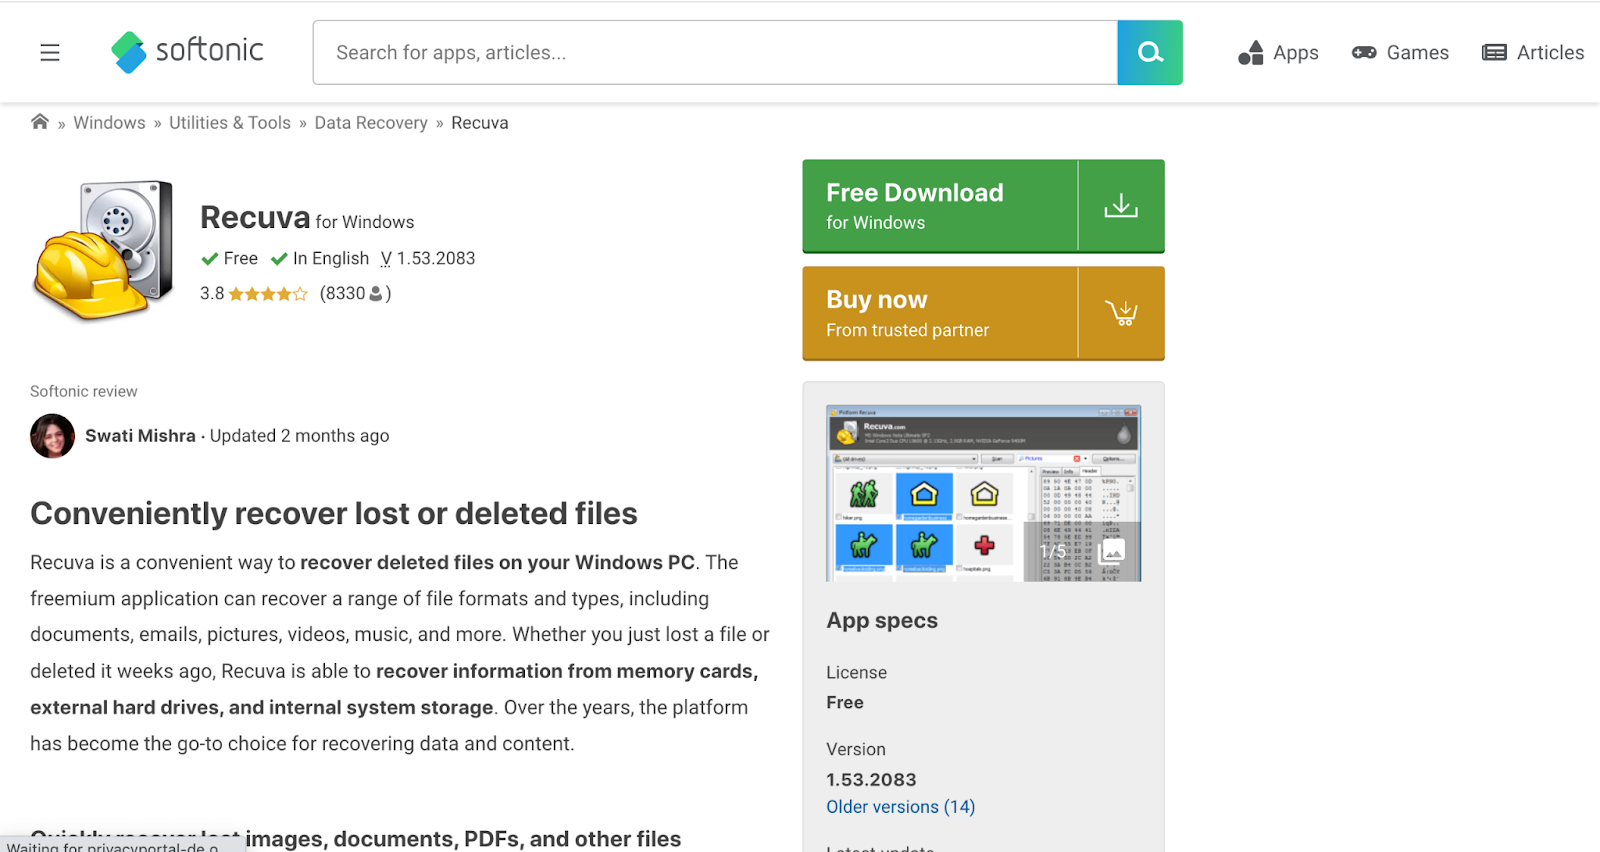Viewport: 1600px width, 852px height.
Task: Open the Articles menu
Action: [x=1533, y=53]
